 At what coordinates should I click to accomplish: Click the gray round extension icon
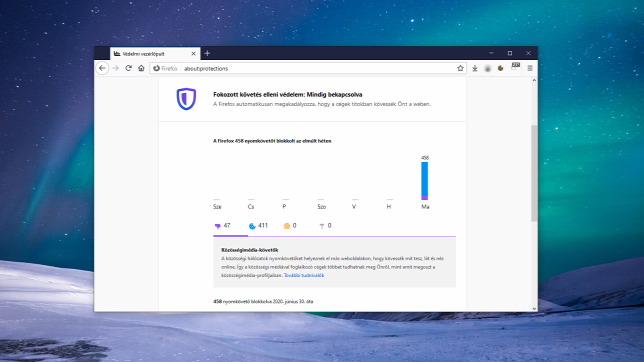tap(488, 69)
